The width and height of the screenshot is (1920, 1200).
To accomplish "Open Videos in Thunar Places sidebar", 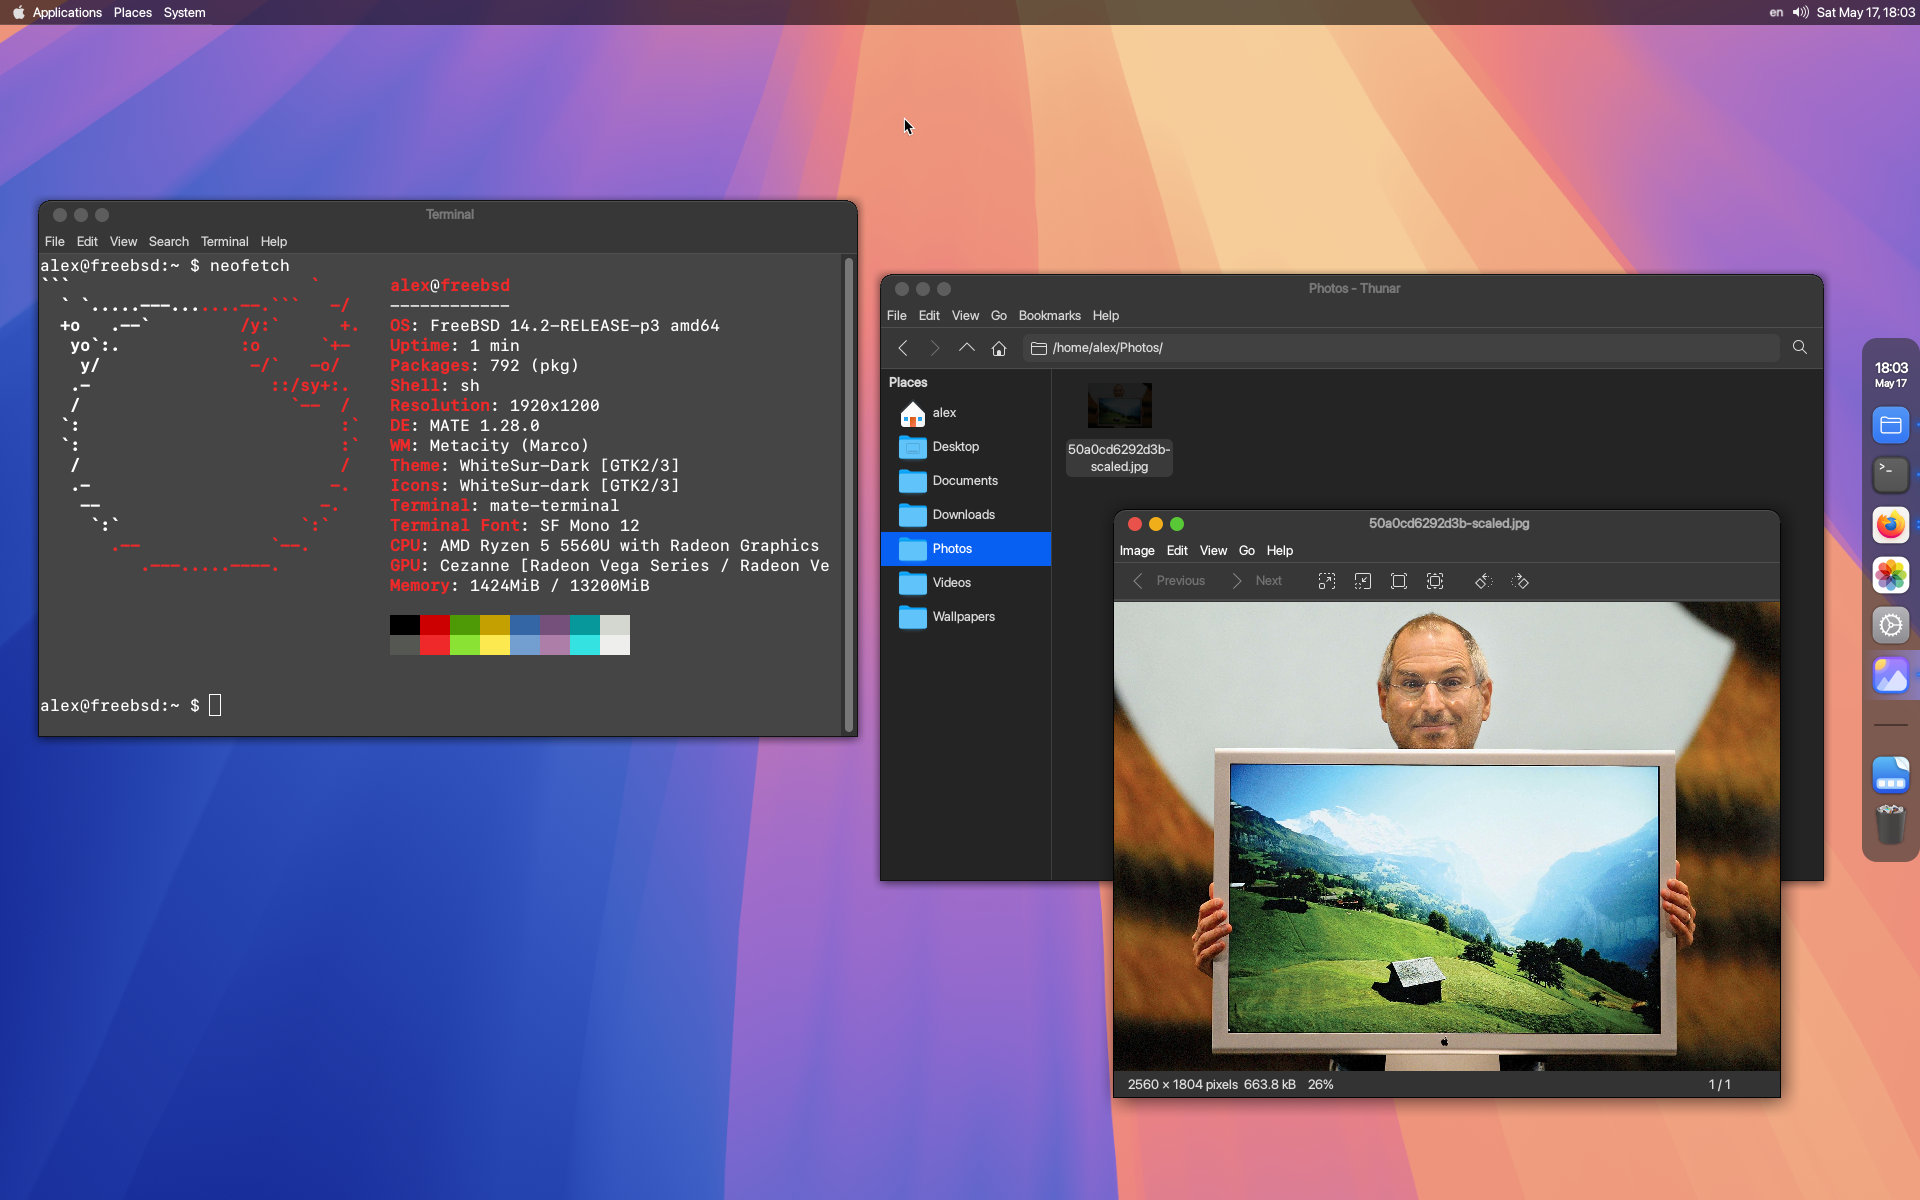I will click(966, 583).
